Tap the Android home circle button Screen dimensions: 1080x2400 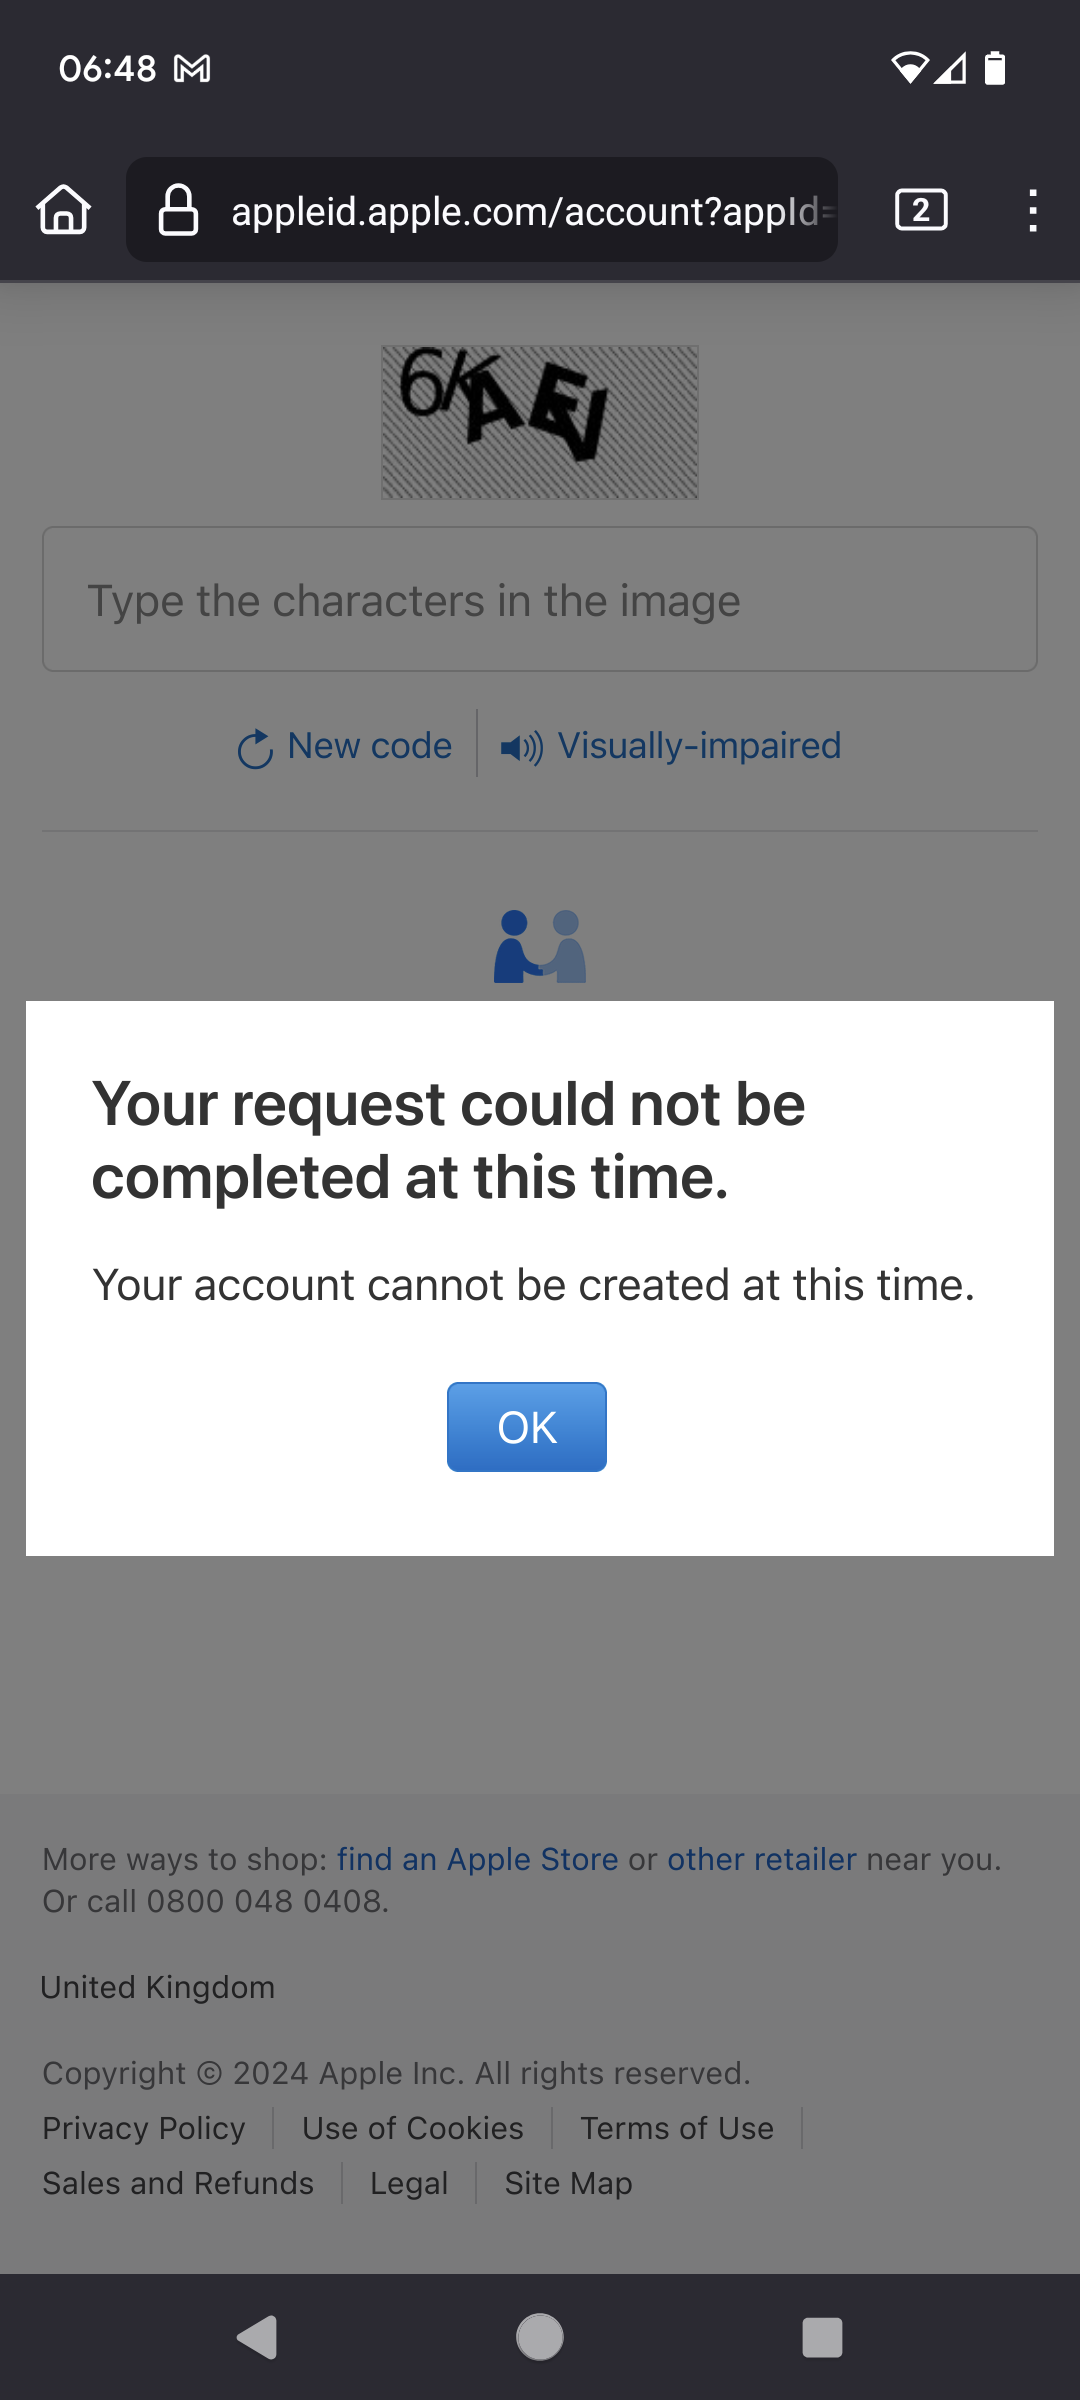tap(540, 2338)
